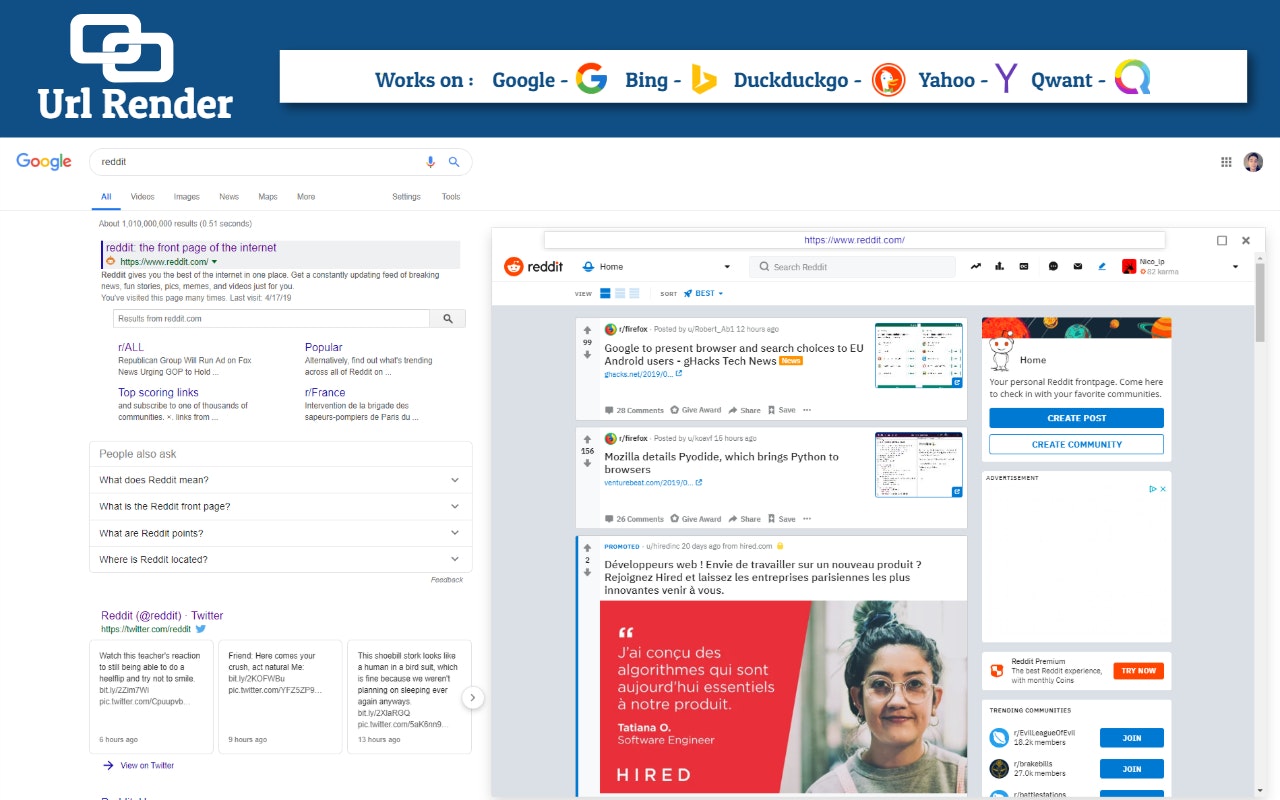This screenshot has height=800, width=1280.
Task: Open the More search menu
Action: coord(306,197)
